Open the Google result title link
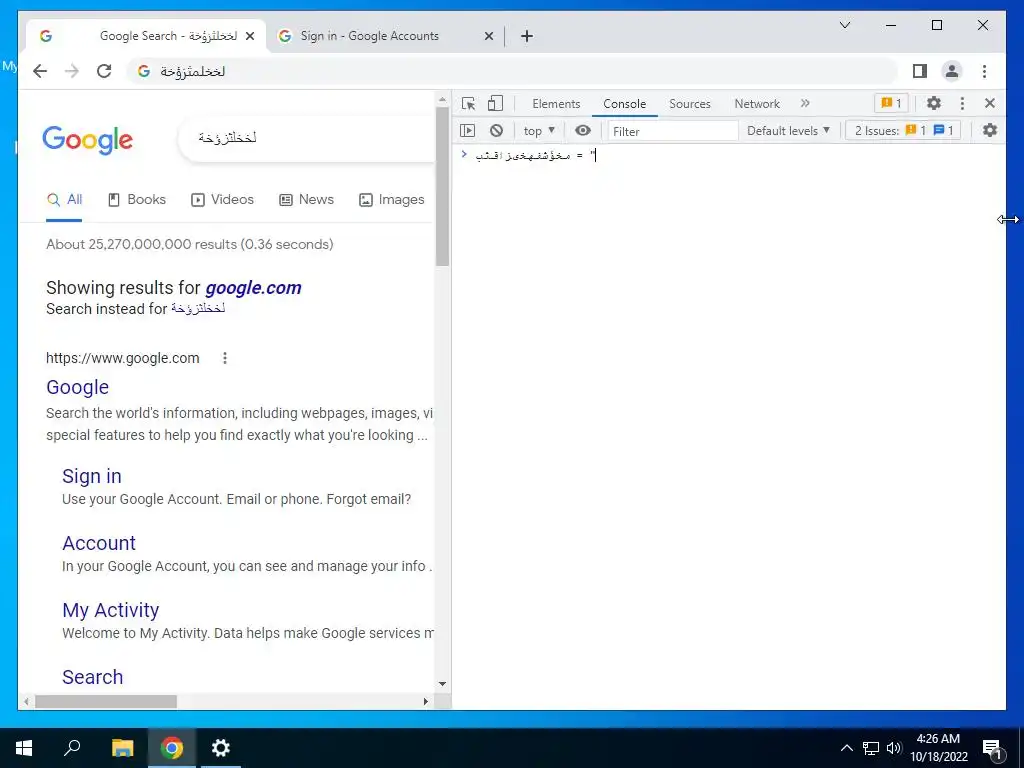The width and height of the screenshot is (1024, 768). click(x=78, y=387)
